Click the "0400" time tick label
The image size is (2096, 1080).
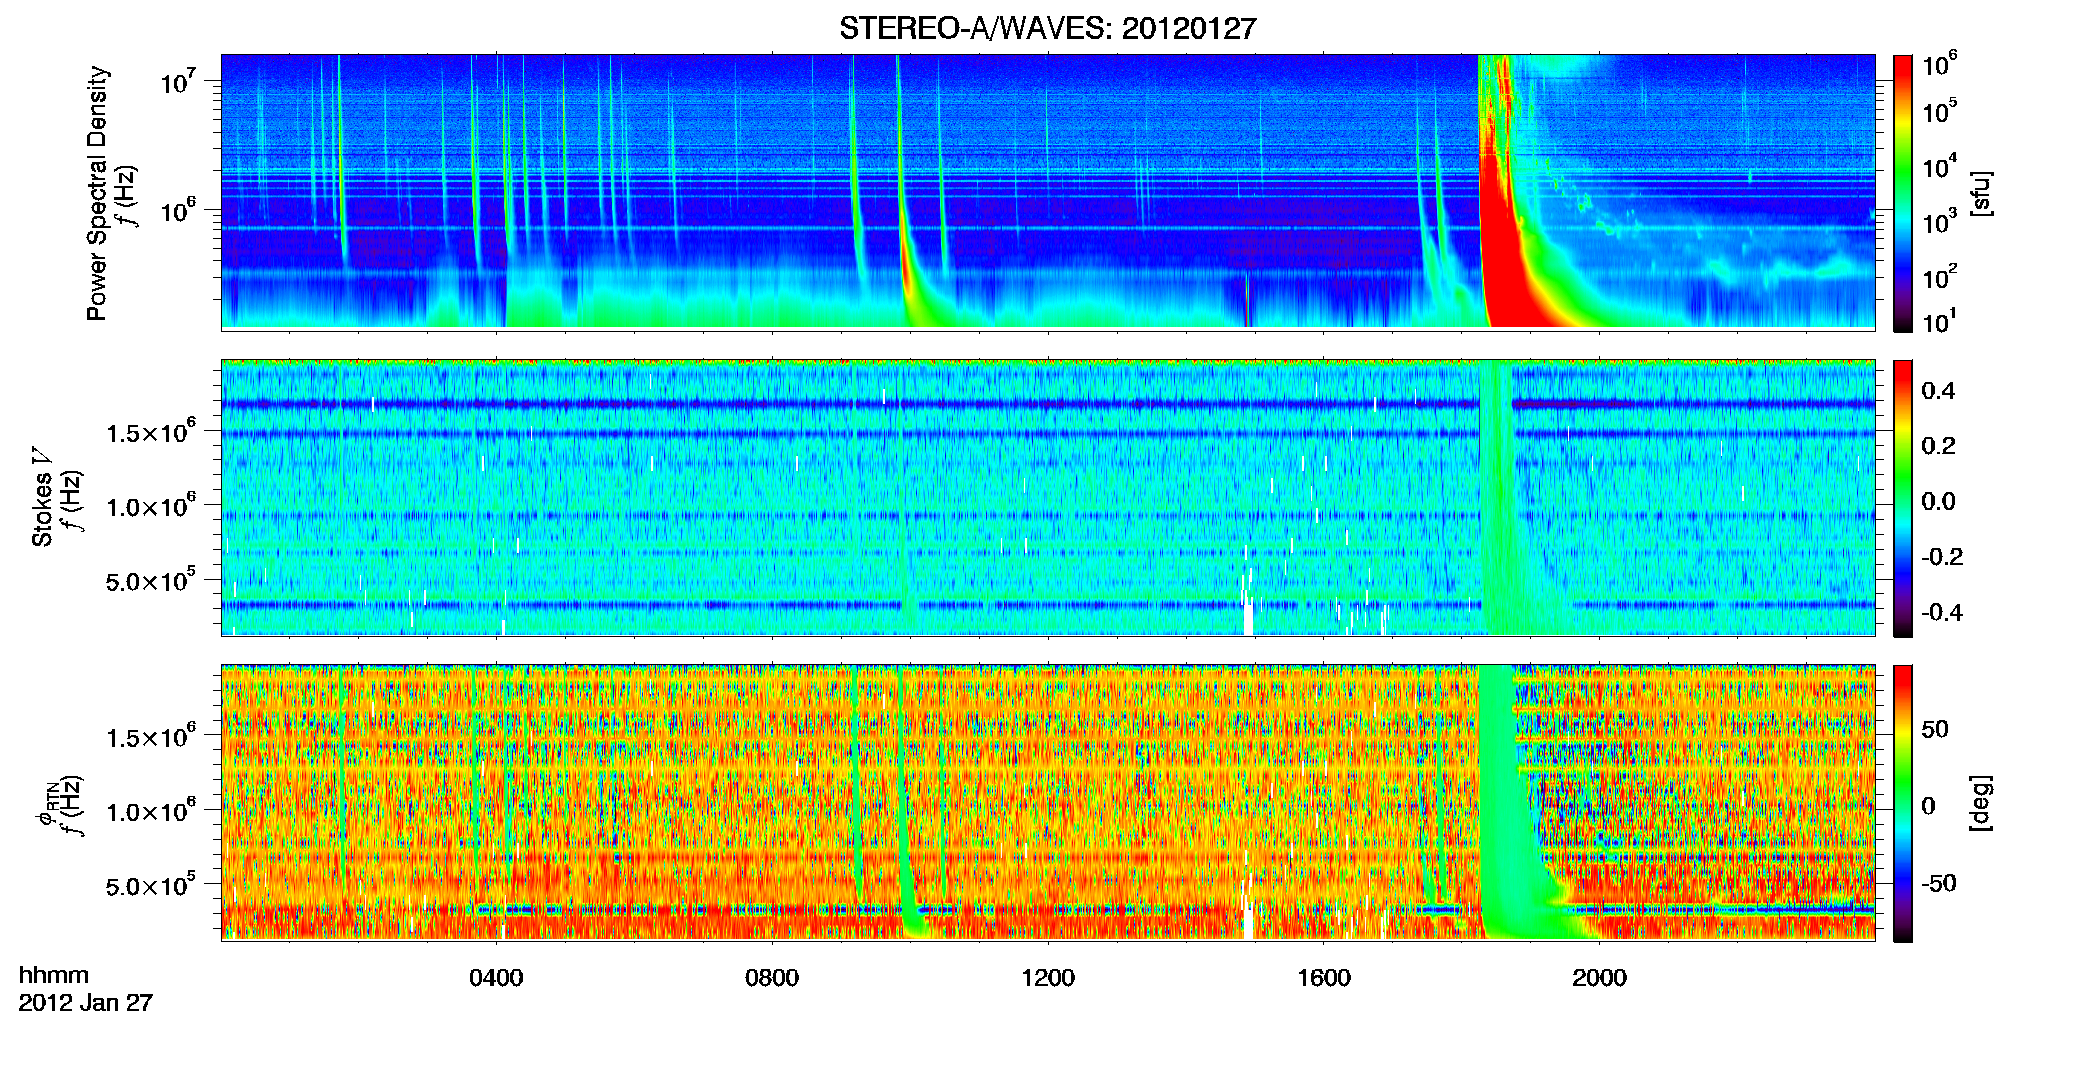496,977
